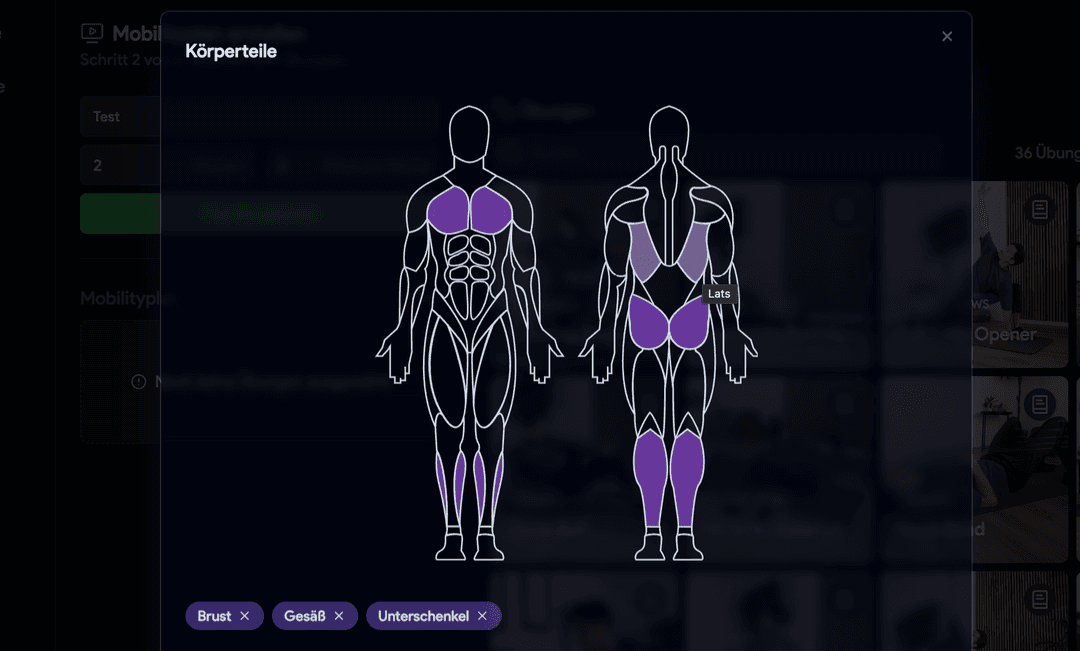Open document icon on middle exercise thumbnail

(x=1040, y=404)
